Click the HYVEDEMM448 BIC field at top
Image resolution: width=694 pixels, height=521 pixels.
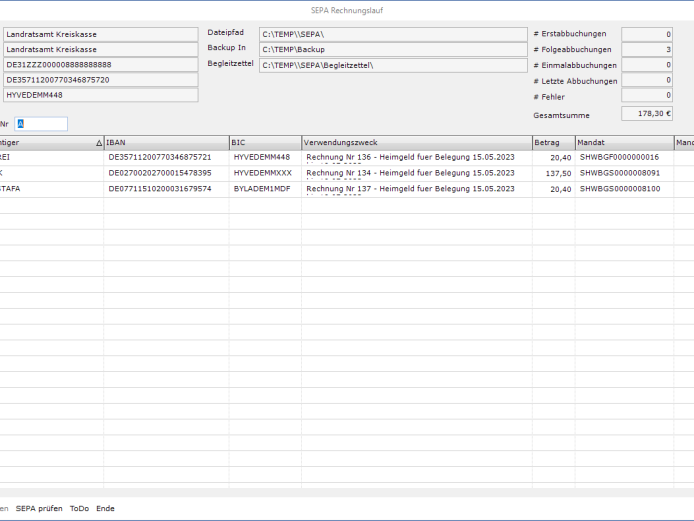pyautogui.click(x=100, y=95)
